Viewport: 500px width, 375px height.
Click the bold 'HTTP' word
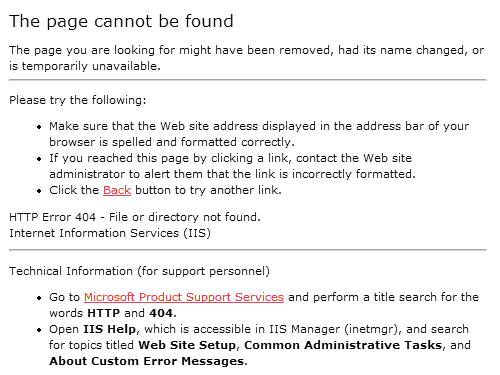tap(103, 313)
